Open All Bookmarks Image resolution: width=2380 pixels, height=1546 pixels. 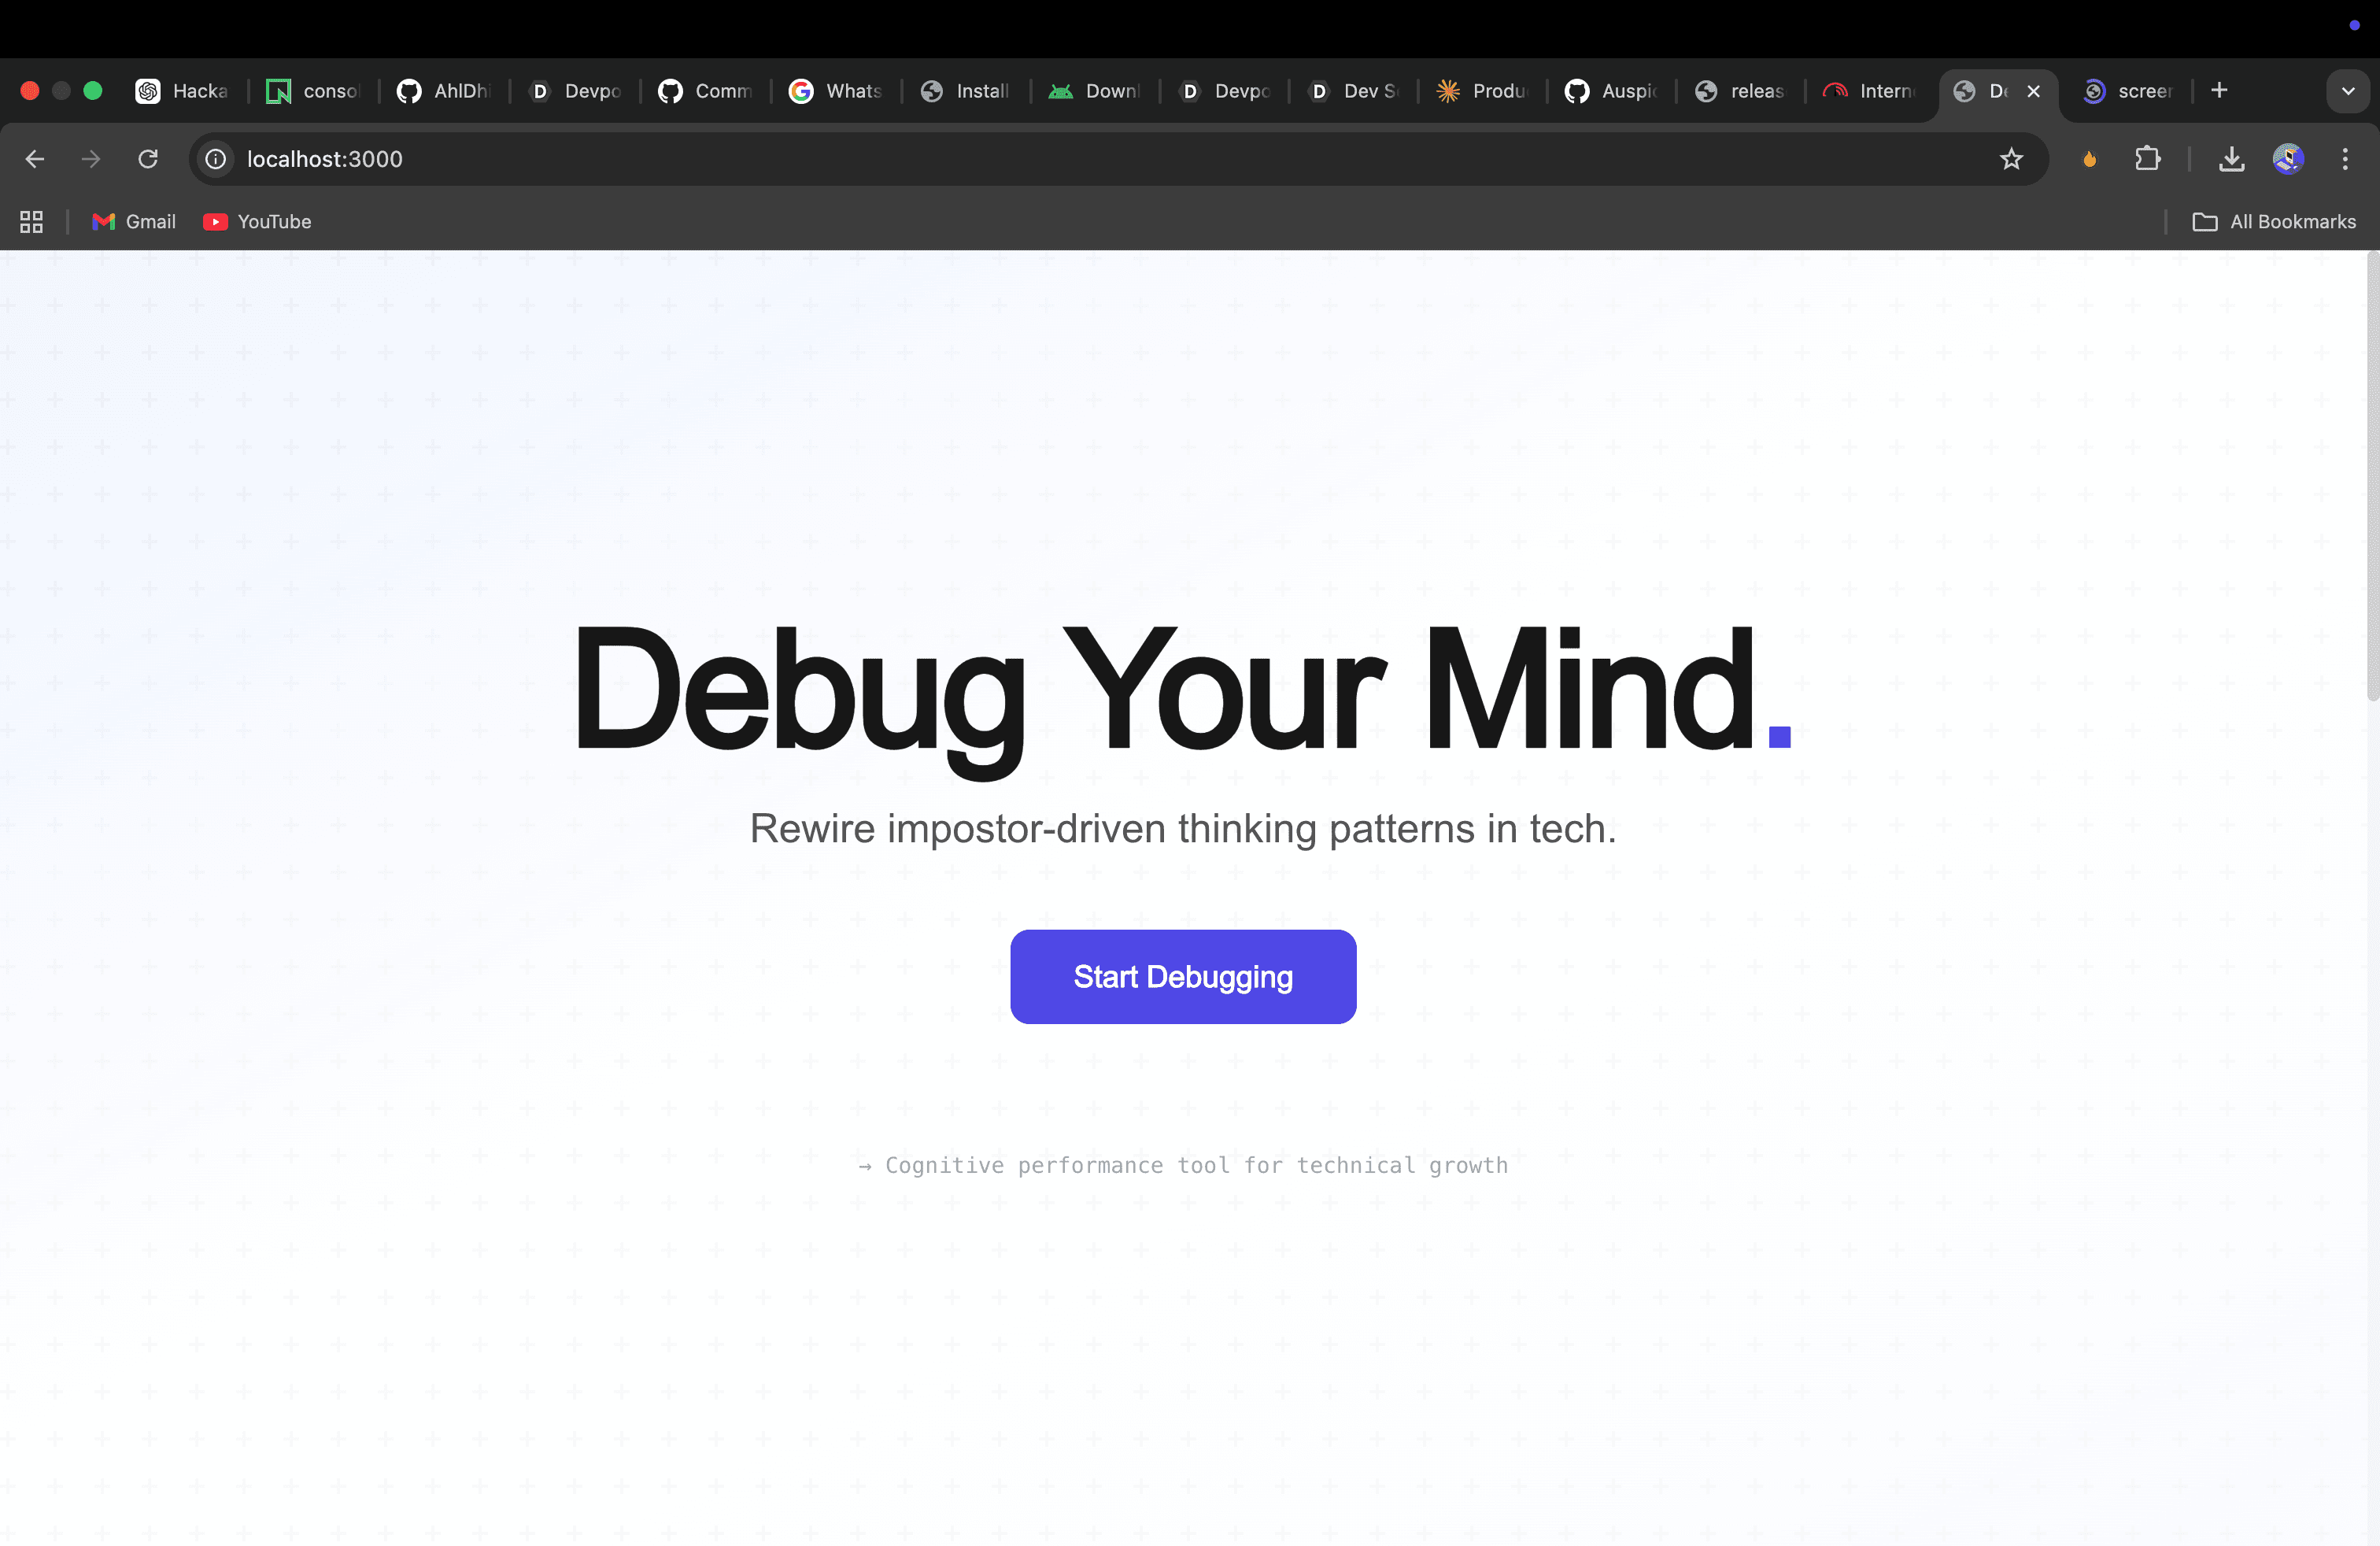coord(2276,221)
